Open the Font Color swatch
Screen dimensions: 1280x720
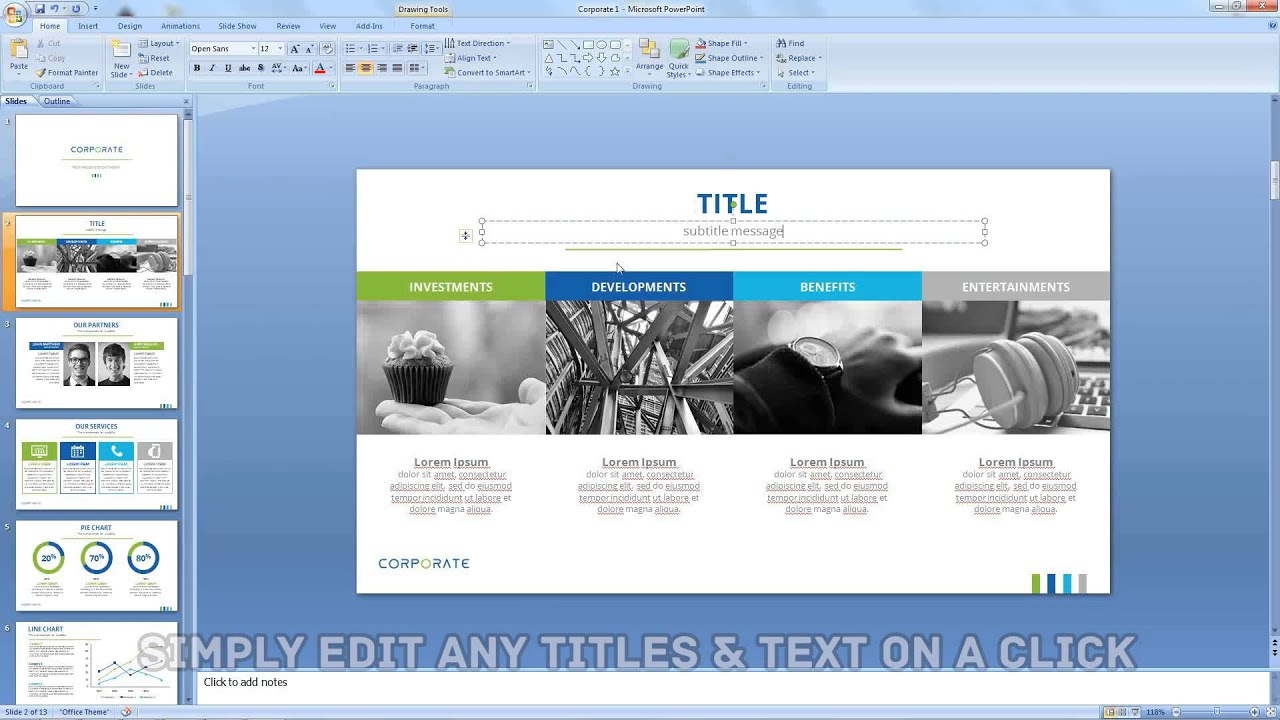tap(320, 69)
